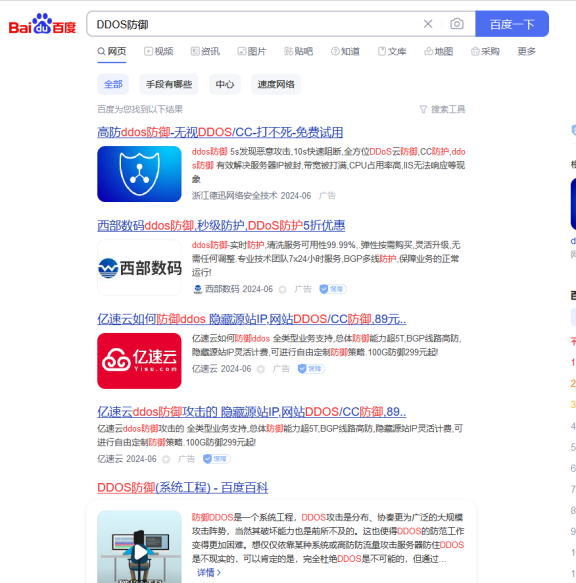Screen dimensions: 576x583
Task: Open the 浙江德迅网络安全技术 source link
Action: (x=235, y=196)
